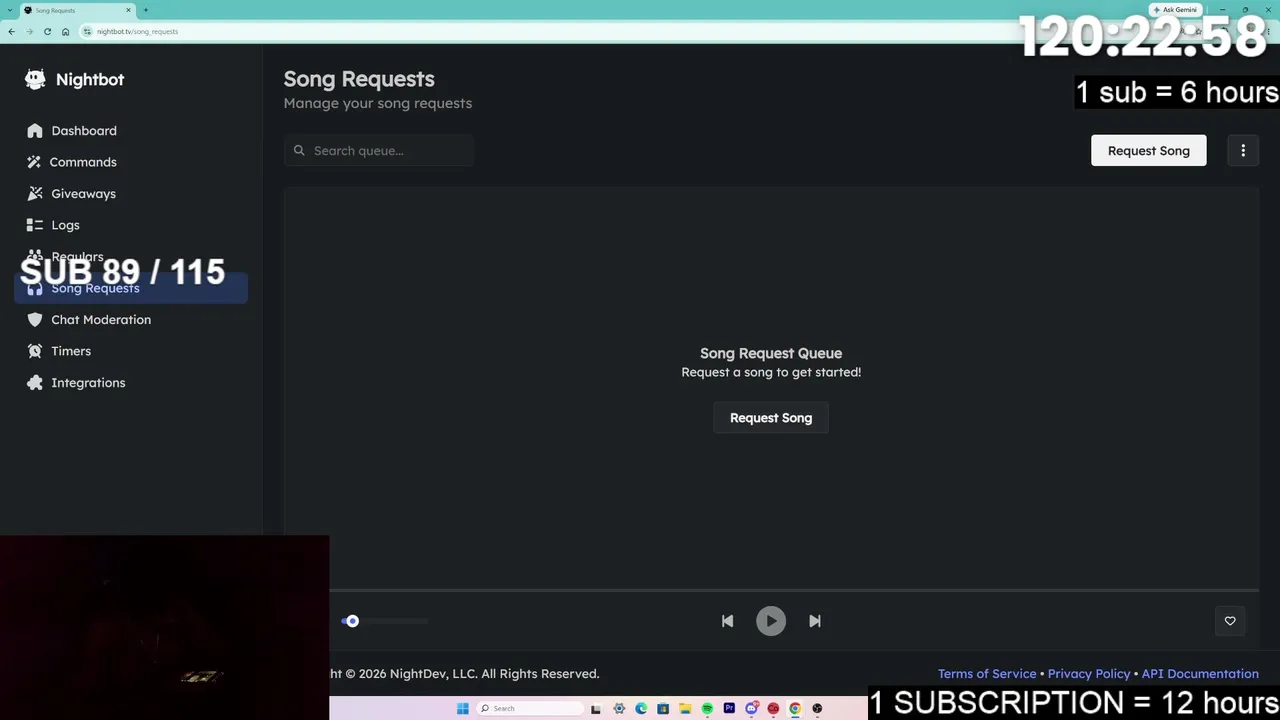Open the Logs page
The height and width of the screenshot is (720, 1280).
(x=65, y=225)
